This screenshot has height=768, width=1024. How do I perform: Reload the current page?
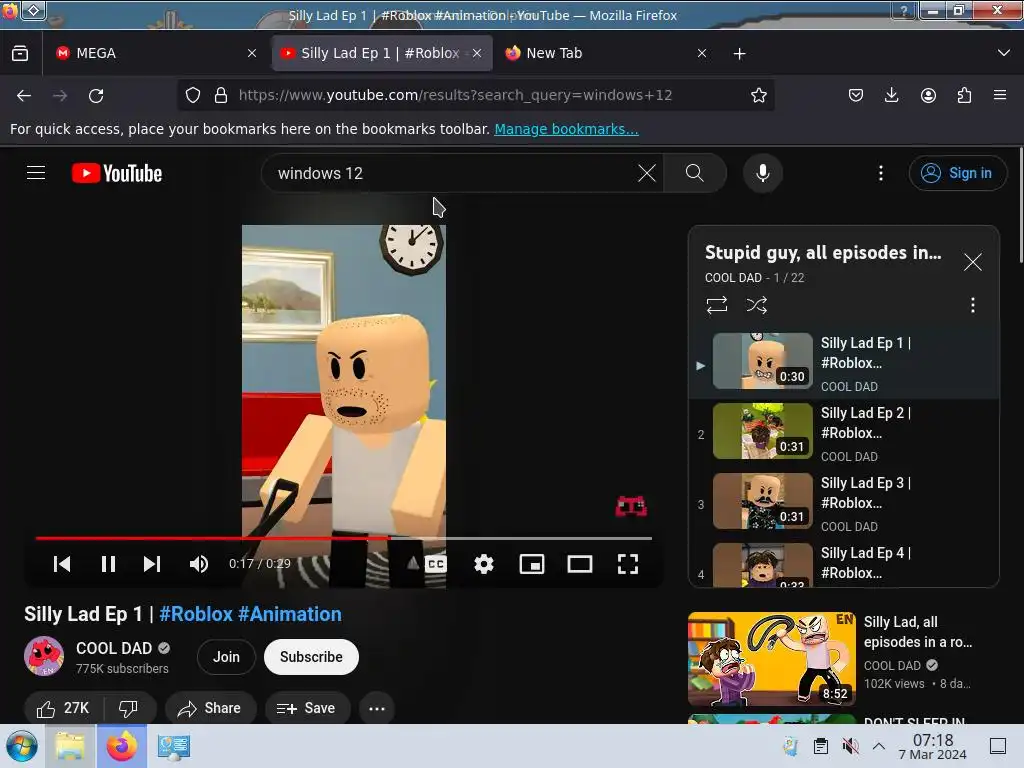tap(96, 96)
